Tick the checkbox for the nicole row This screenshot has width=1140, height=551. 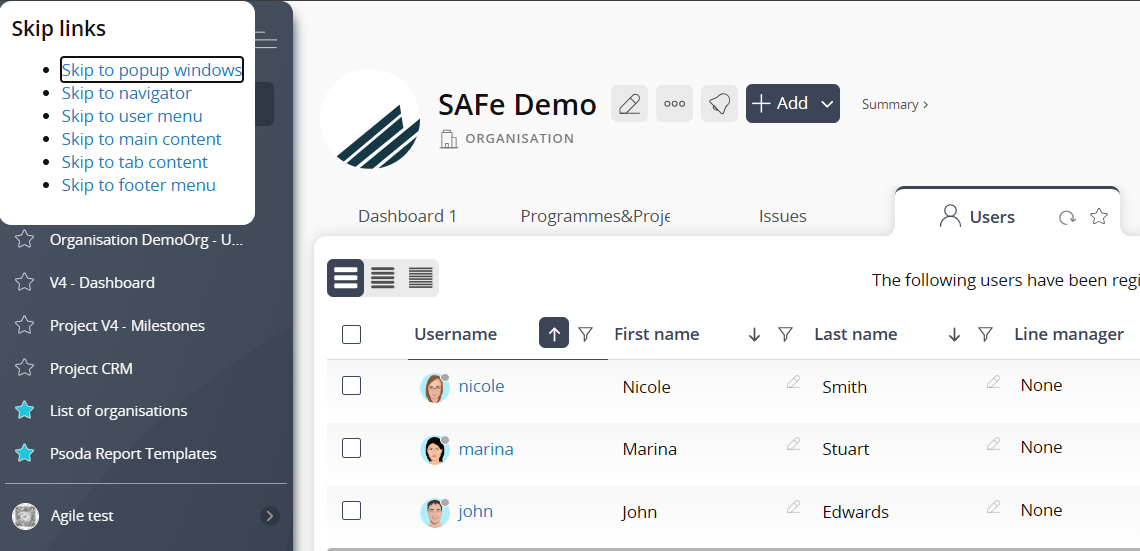351,385
